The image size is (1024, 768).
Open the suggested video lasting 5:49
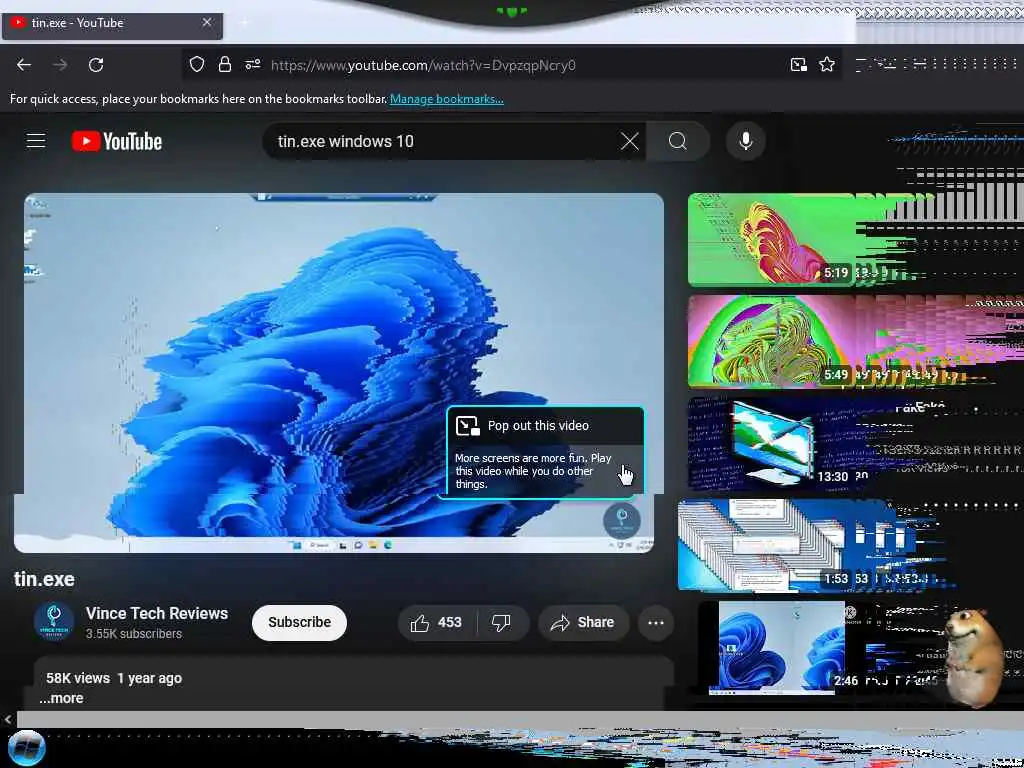[771, 342]
